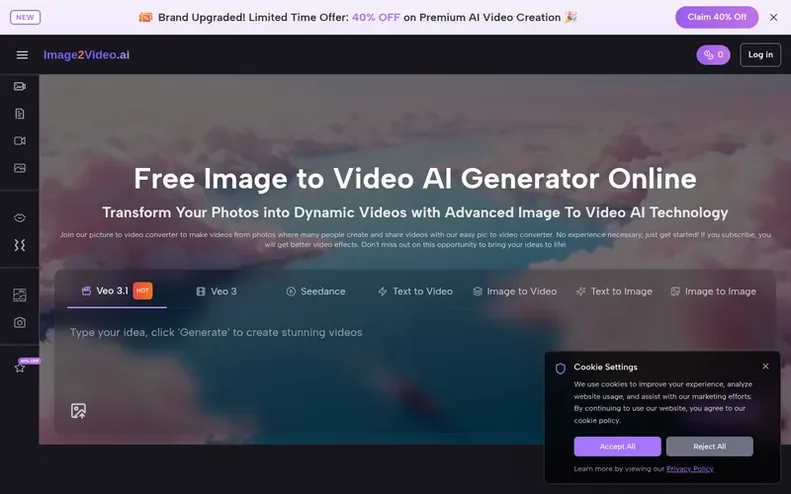
Task: Click the camera sidebar icon
Action: [x=20, y=322]
